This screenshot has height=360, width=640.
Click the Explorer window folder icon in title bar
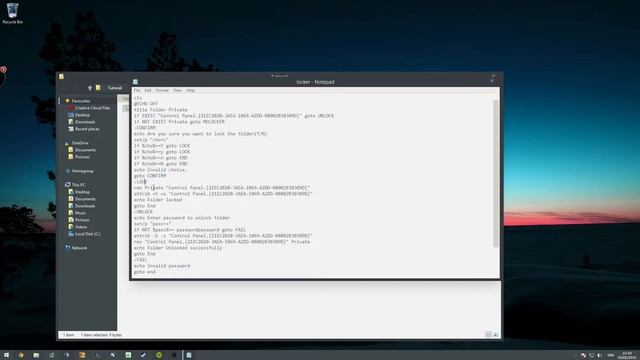click(x=61, y=76)
